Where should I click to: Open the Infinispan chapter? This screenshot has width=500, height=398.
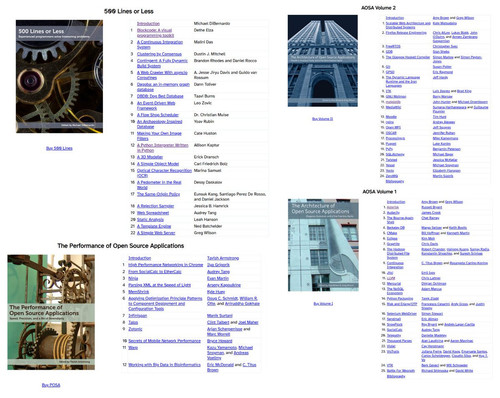[138, 316]
